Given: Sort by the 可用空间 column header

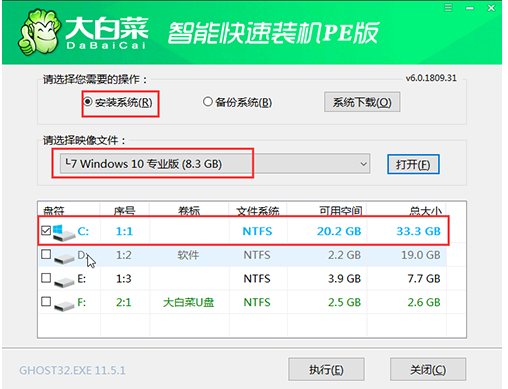Looking at the screenshot, I should [341, 210].
